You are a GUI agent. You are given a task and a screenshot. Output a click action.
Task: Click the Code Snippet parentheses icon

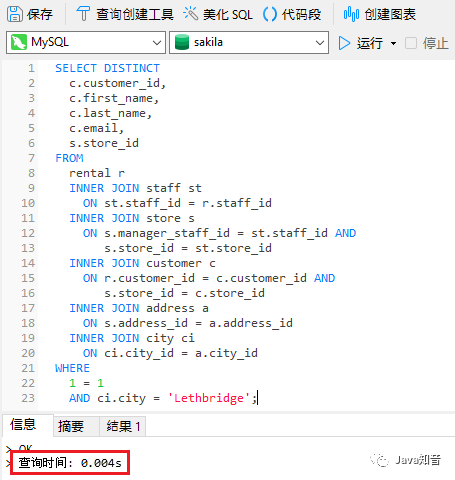(x=270, y=14)
